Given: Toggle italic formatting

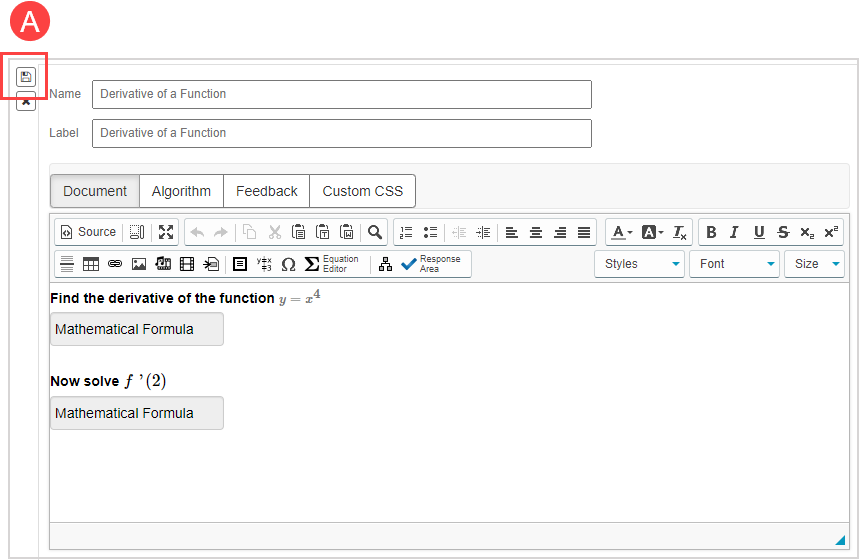Looking at the screenshot, I should 734,232.
